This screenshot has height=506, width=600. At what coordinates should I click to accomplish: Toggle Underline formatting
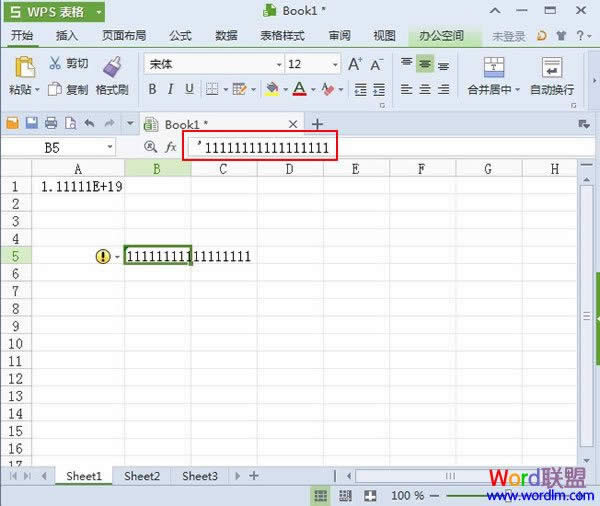tap(188, 89)
